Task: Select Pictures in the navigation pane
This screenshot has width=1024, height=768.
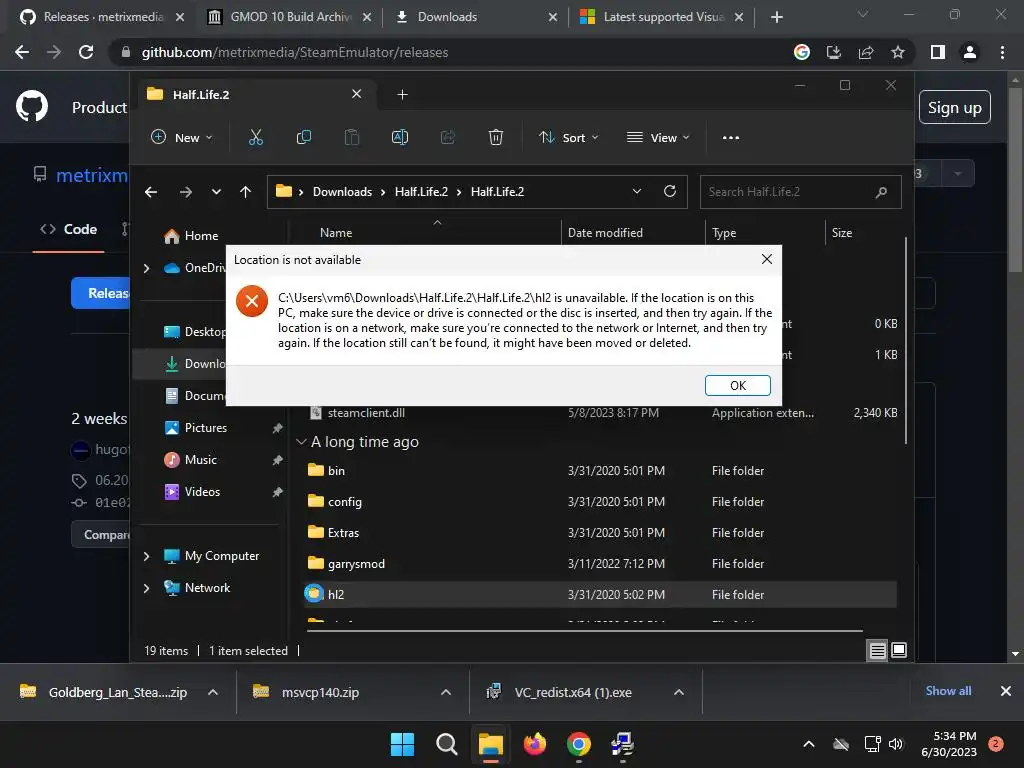Action: [x=206, y=428]
